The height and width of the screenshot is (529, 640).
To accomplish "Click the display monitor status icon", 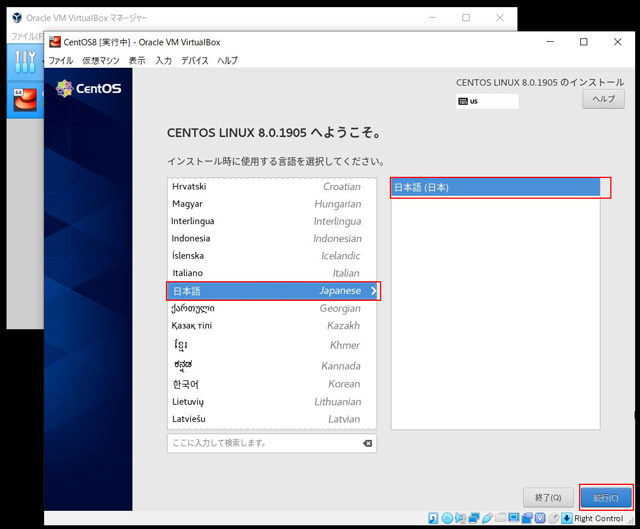I will pos(514,518).
